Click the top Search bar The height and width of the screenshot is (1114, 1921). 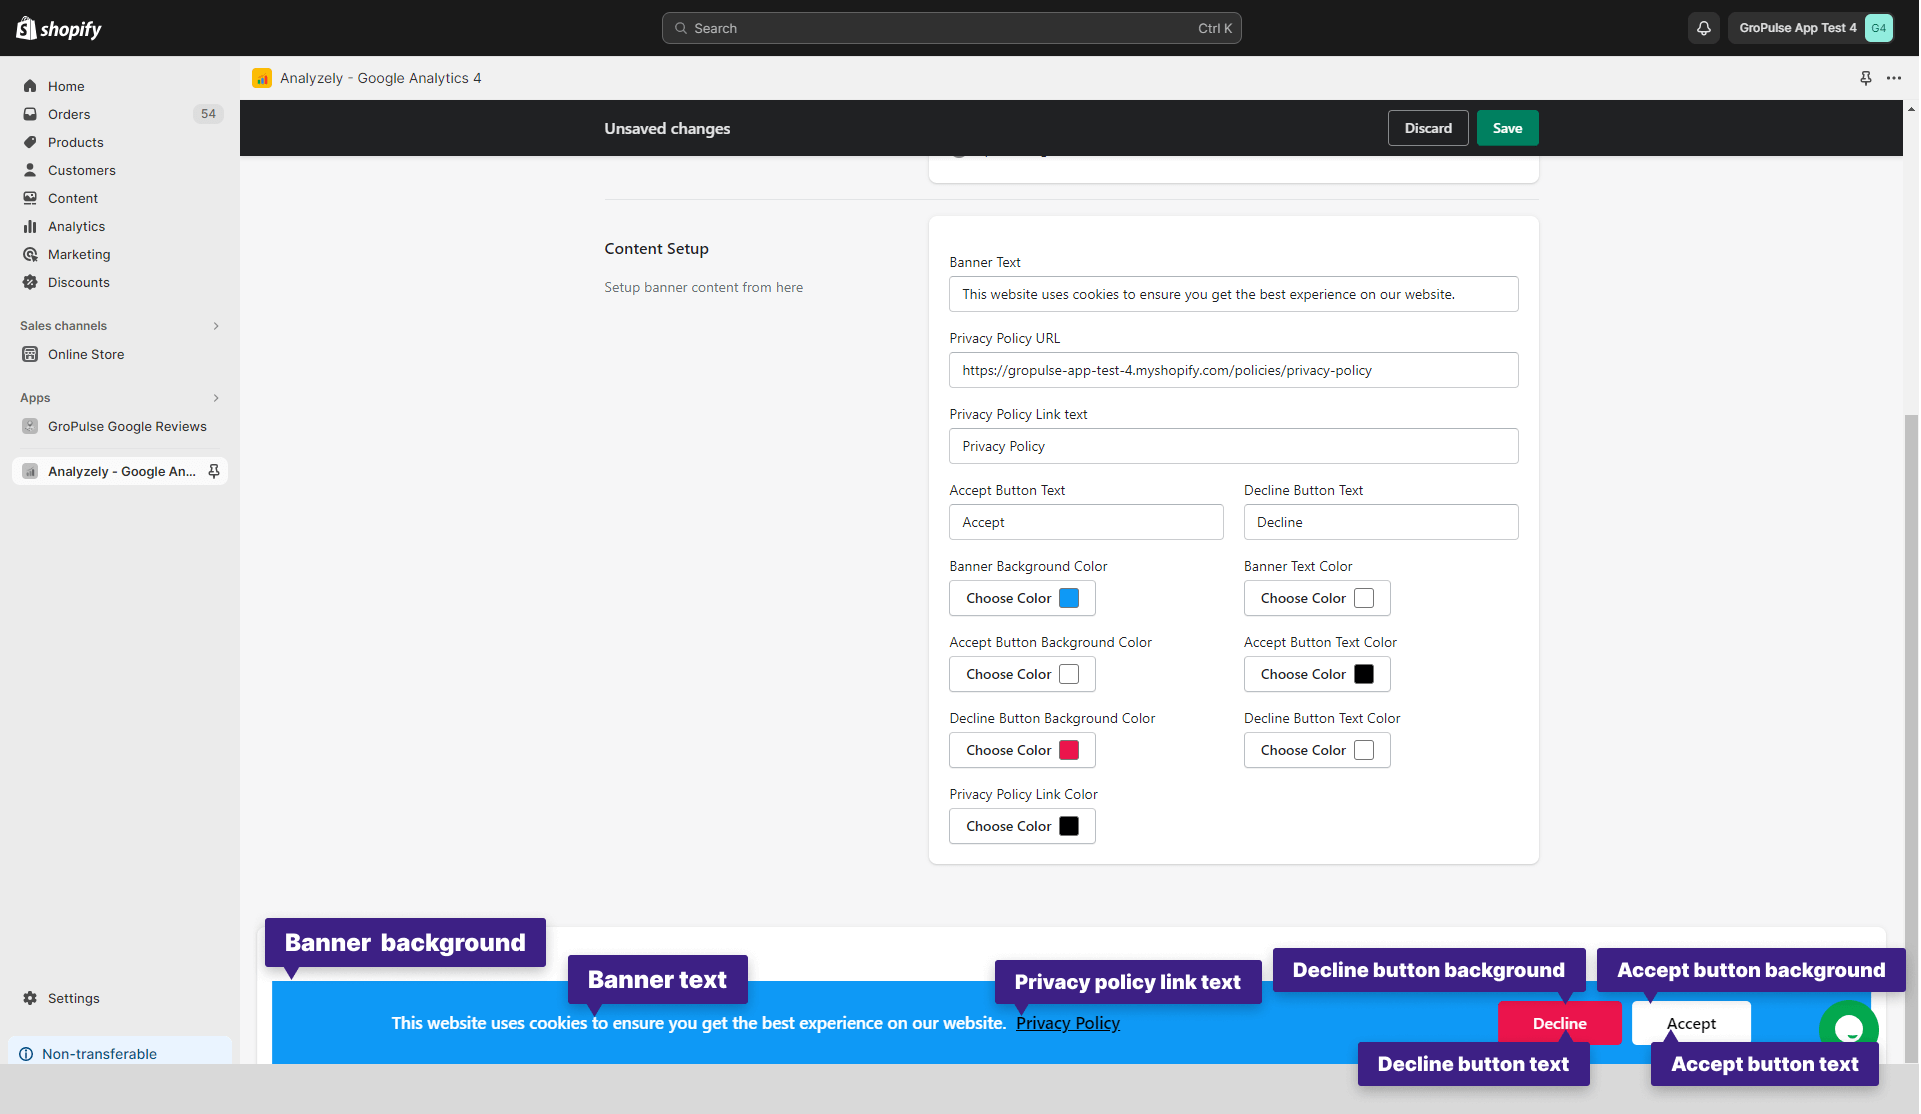click(951, 28)
